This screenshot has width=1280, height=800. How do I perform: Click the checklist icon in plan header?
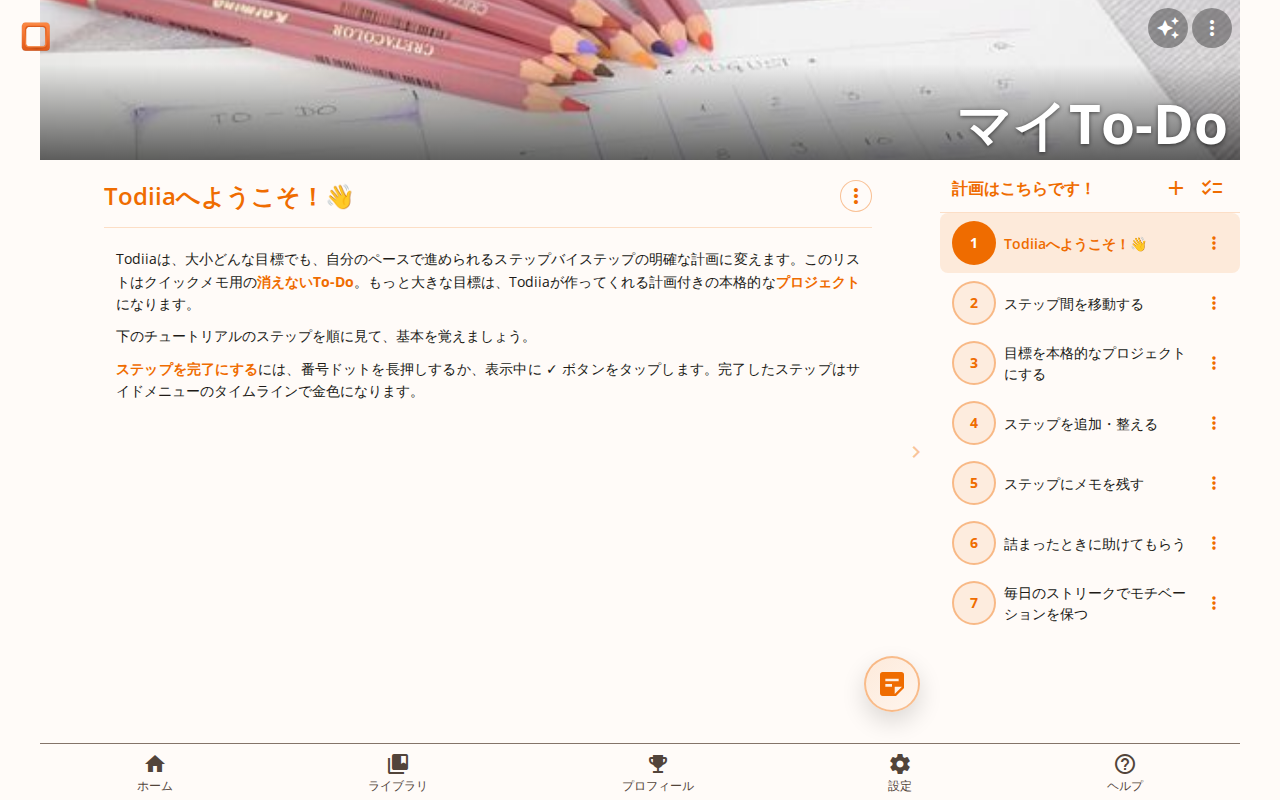coord(1212,188)
